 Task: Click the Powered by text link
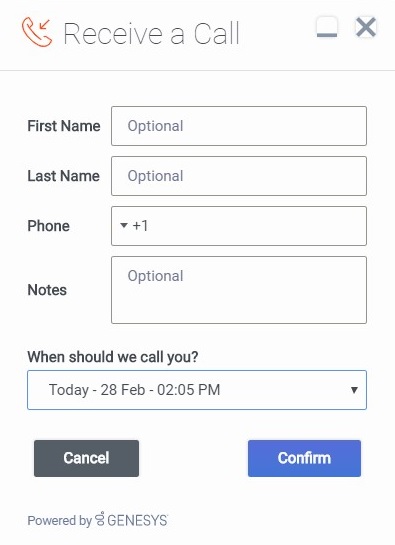(59, 520)
